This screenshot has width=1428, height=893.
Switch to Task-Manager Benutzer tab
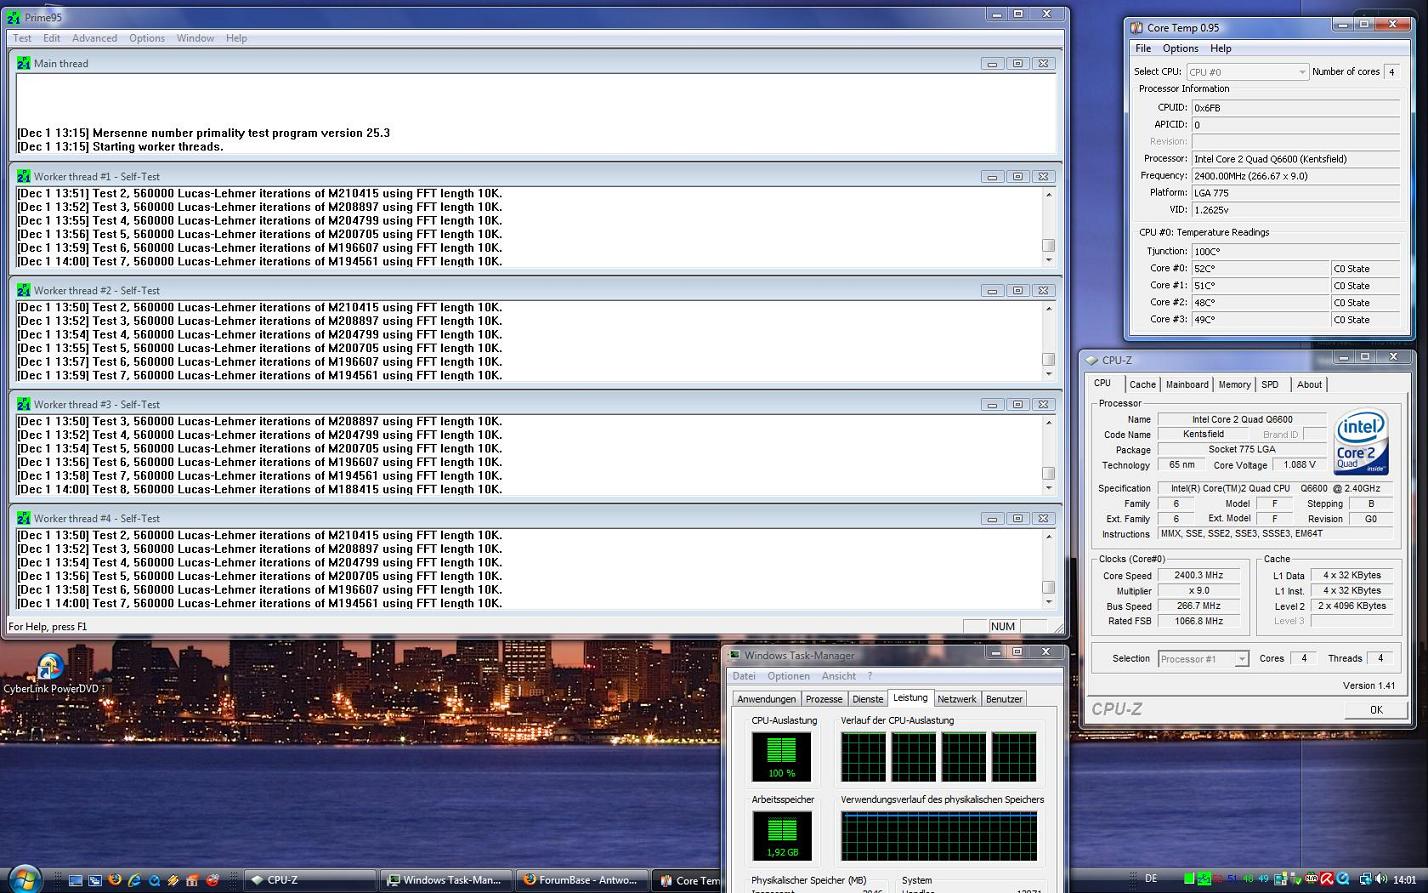point(1004,699)
